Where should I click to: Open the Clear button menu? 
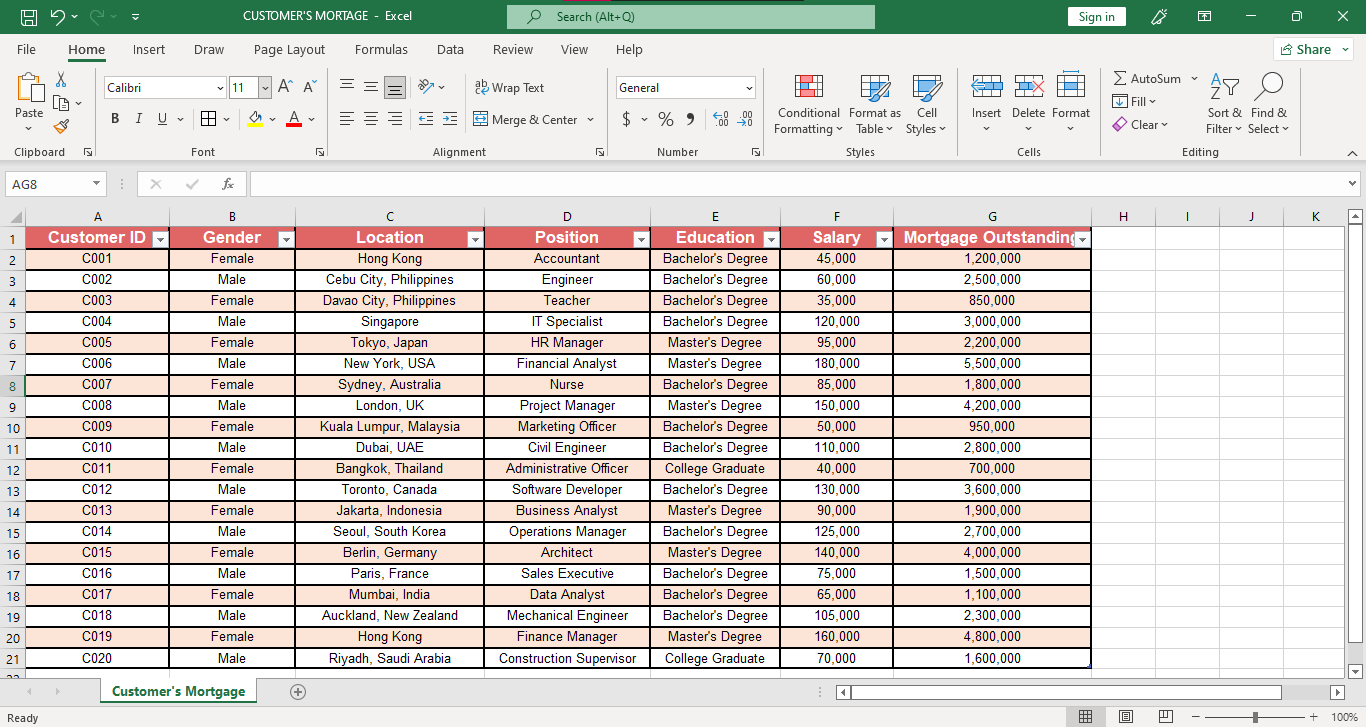pyautogui.click(x=1140, y=124)
